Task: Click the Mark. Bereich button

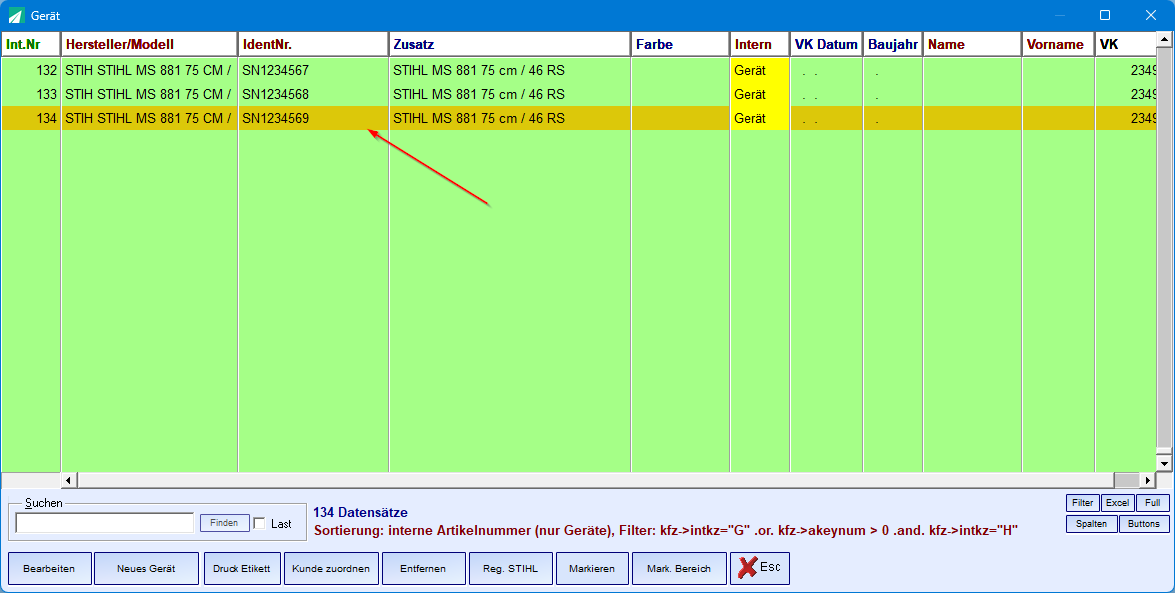Action: (679, 568)
